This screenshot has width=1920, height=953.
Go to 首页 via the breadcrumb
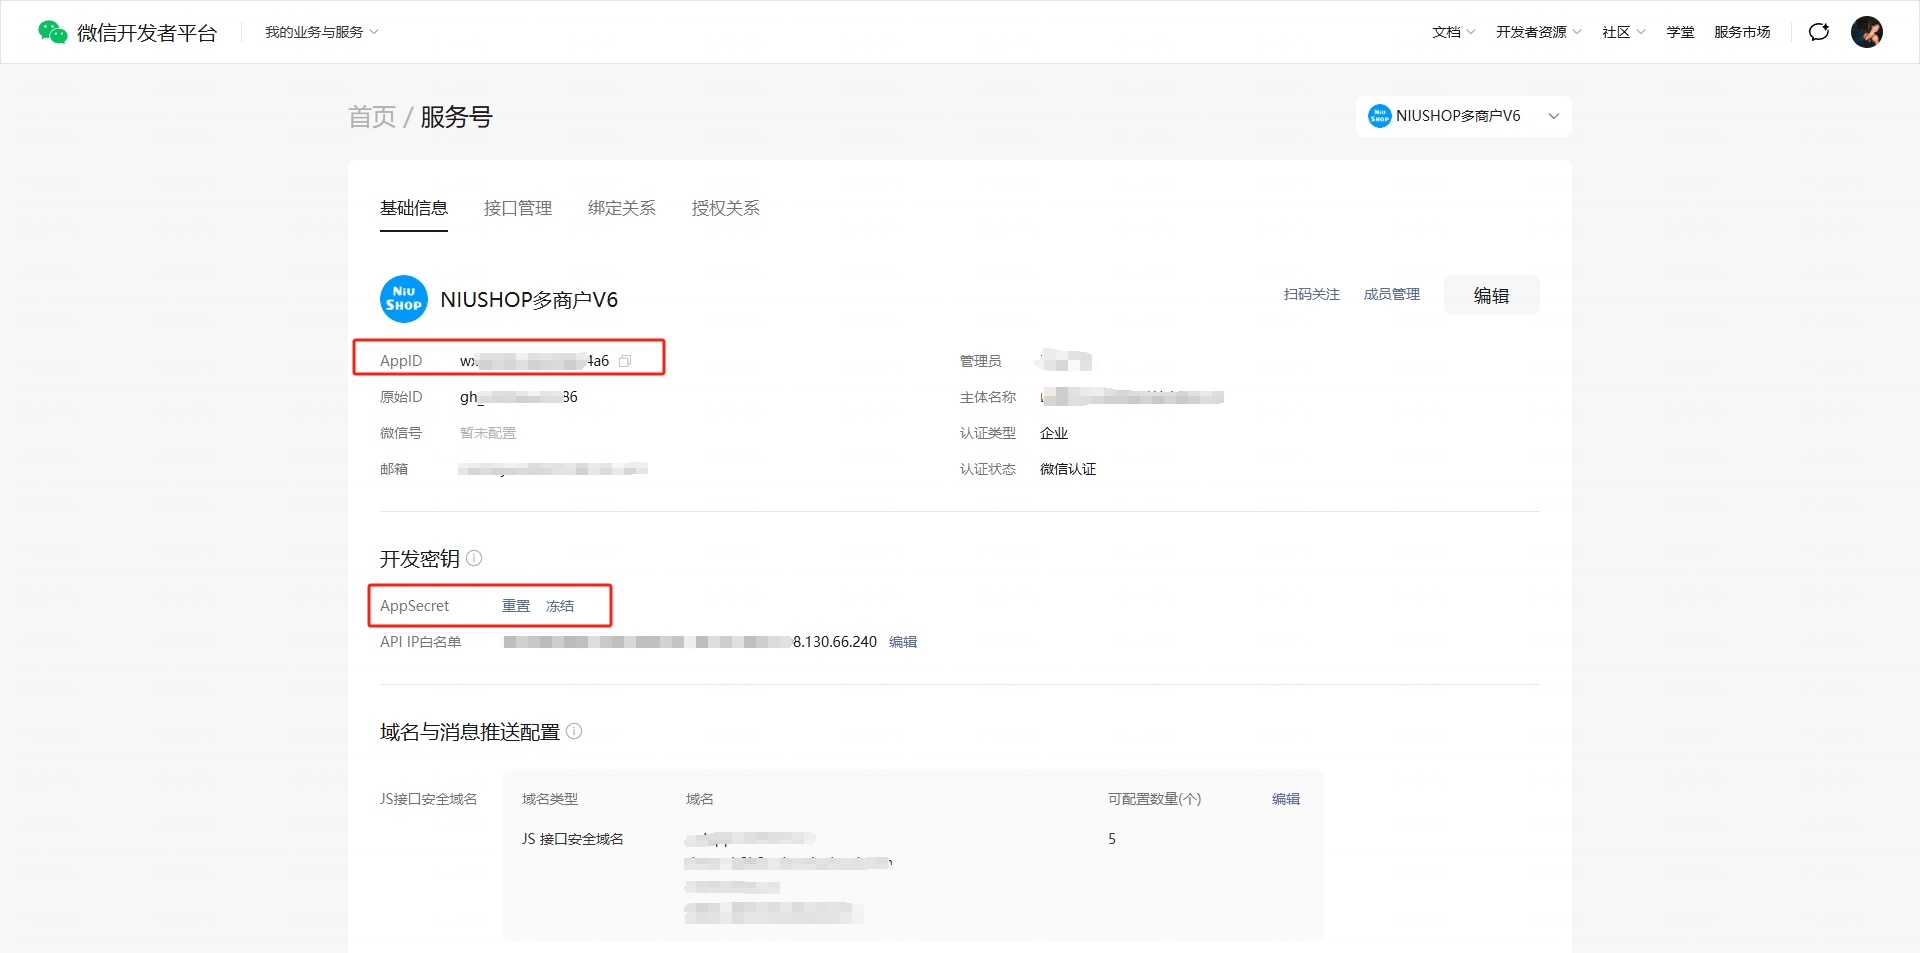click(x=371, y=117)
